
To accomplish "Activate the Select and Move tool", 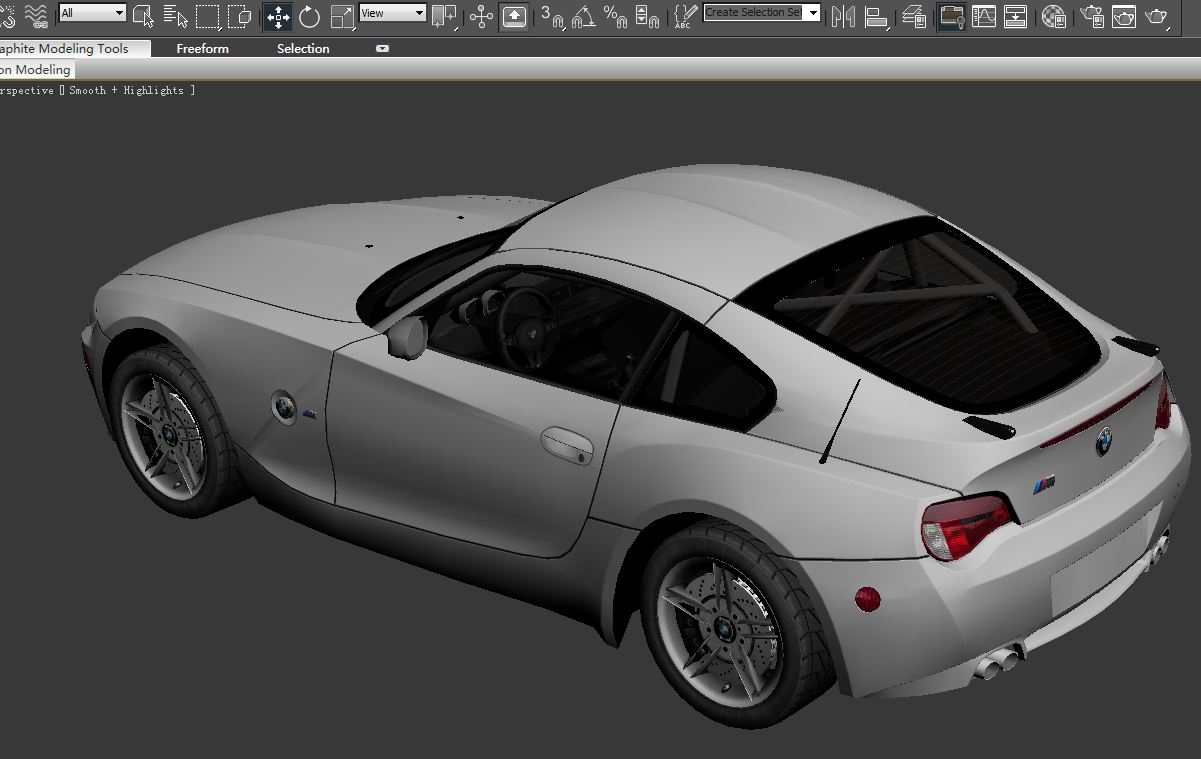I will tap(278, 16).
